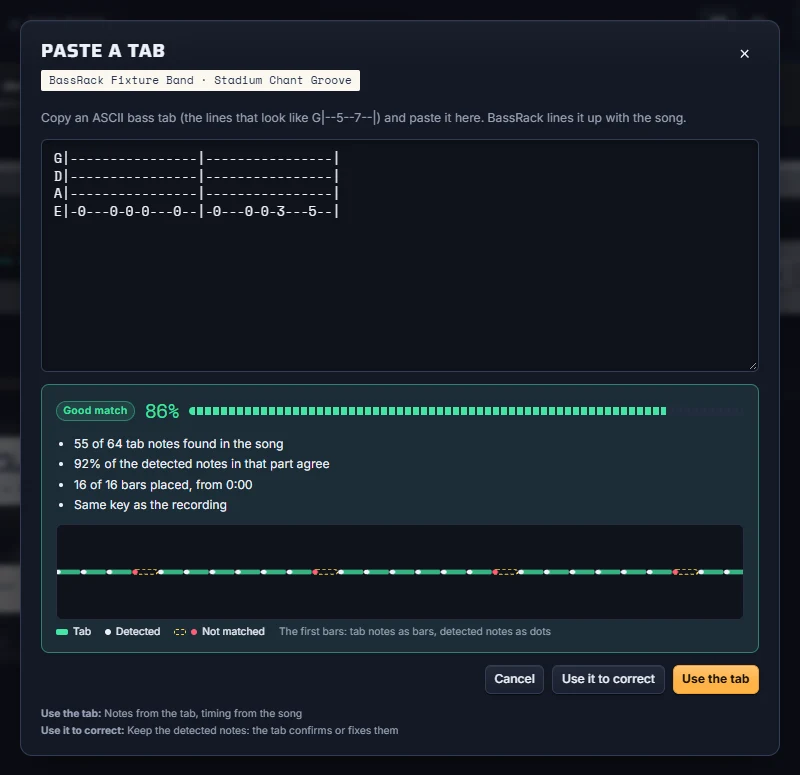Click the PASTE A TAB heading
Image resolution: width=800 pixels, height=775 pixels.
(103, 51)
